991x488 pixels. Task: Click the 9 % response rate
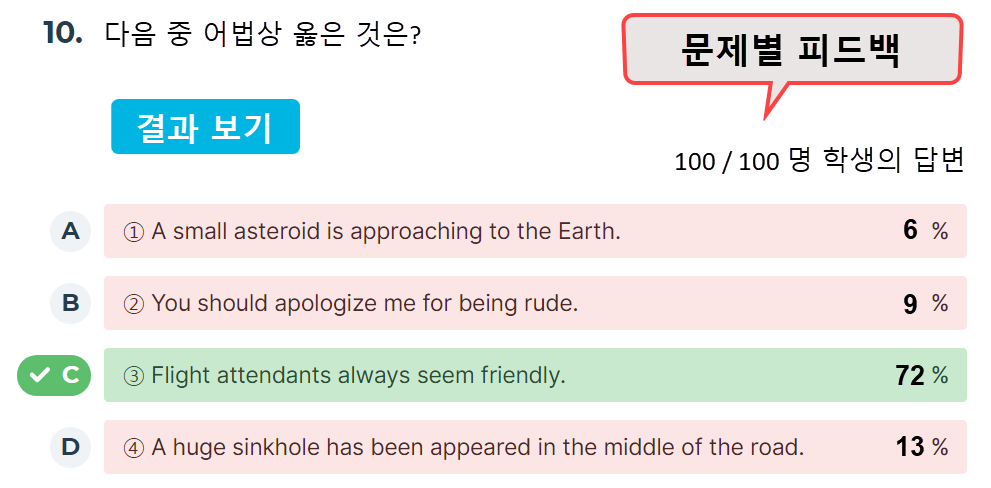tap(926, 304)
